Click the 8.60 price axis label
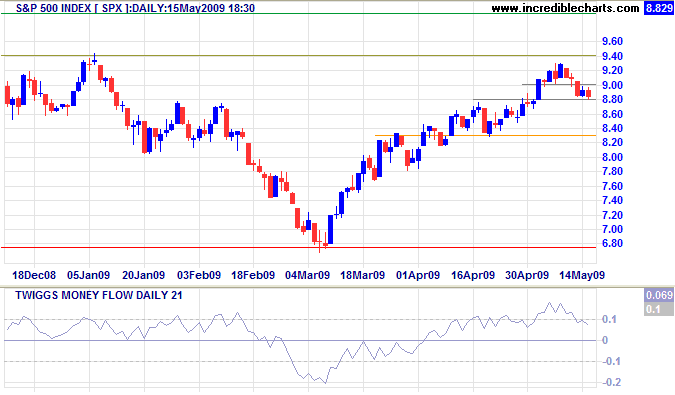The width and height of the screenshot is (675, 395). (x=612, y=114)
